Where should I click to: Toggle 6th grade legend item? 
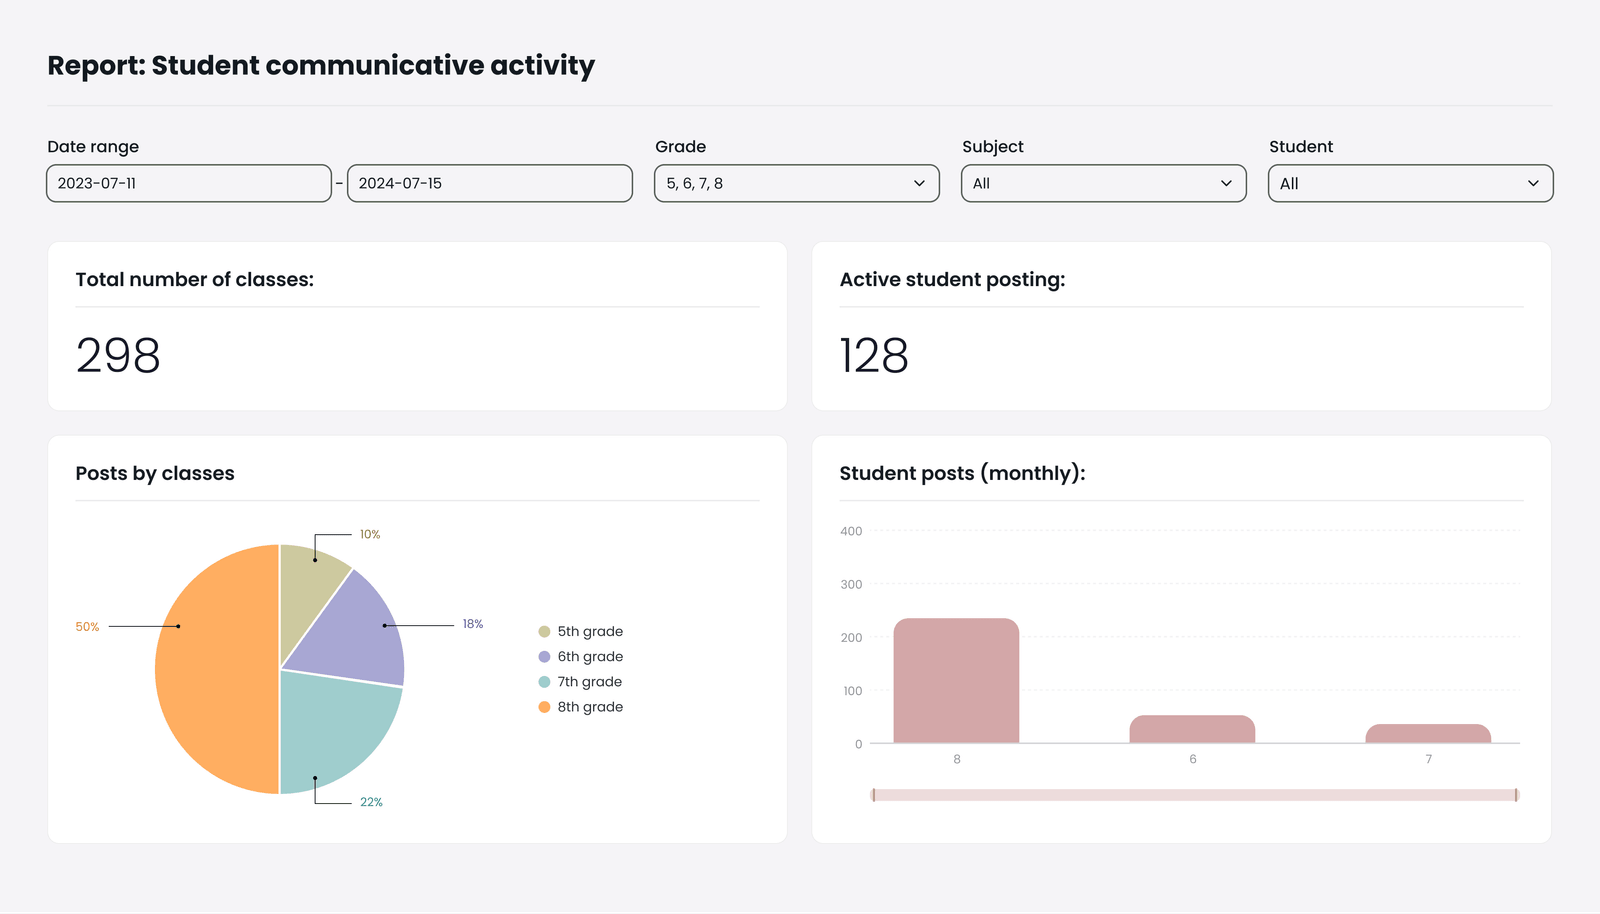tap(581, 656)
